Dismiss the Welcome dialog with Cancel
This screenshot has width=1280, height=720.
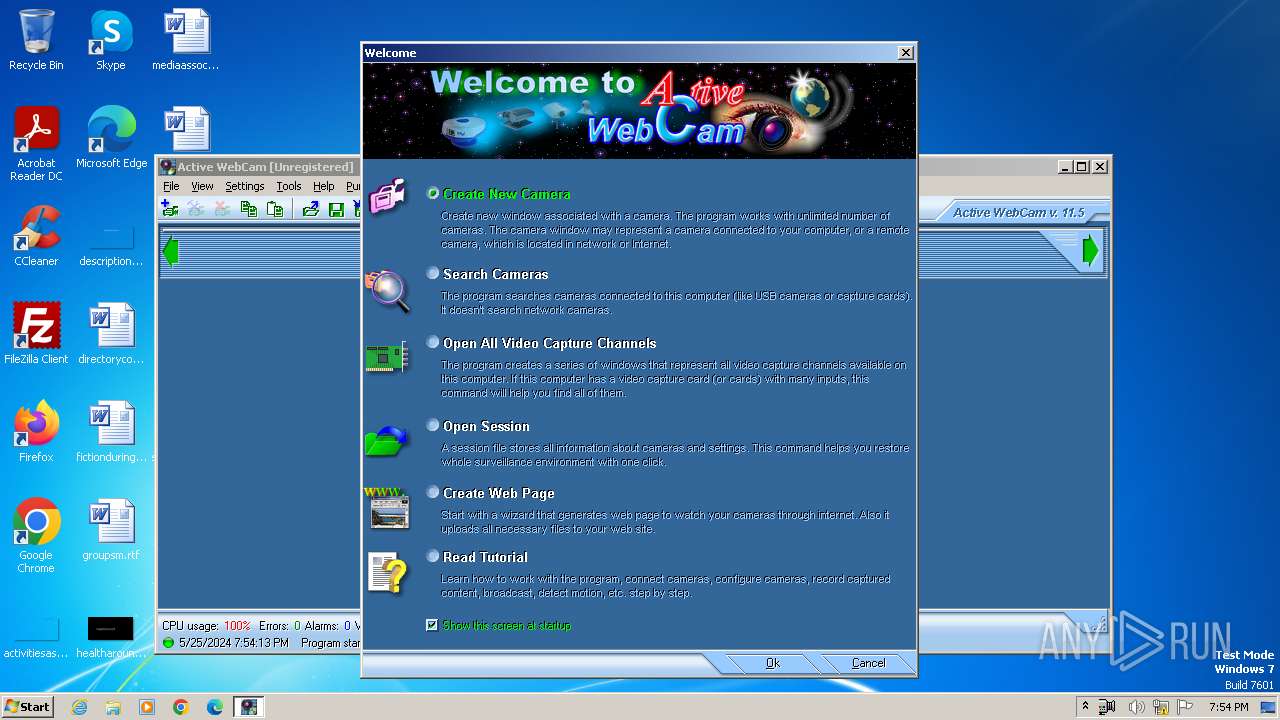tap(868, 663)
